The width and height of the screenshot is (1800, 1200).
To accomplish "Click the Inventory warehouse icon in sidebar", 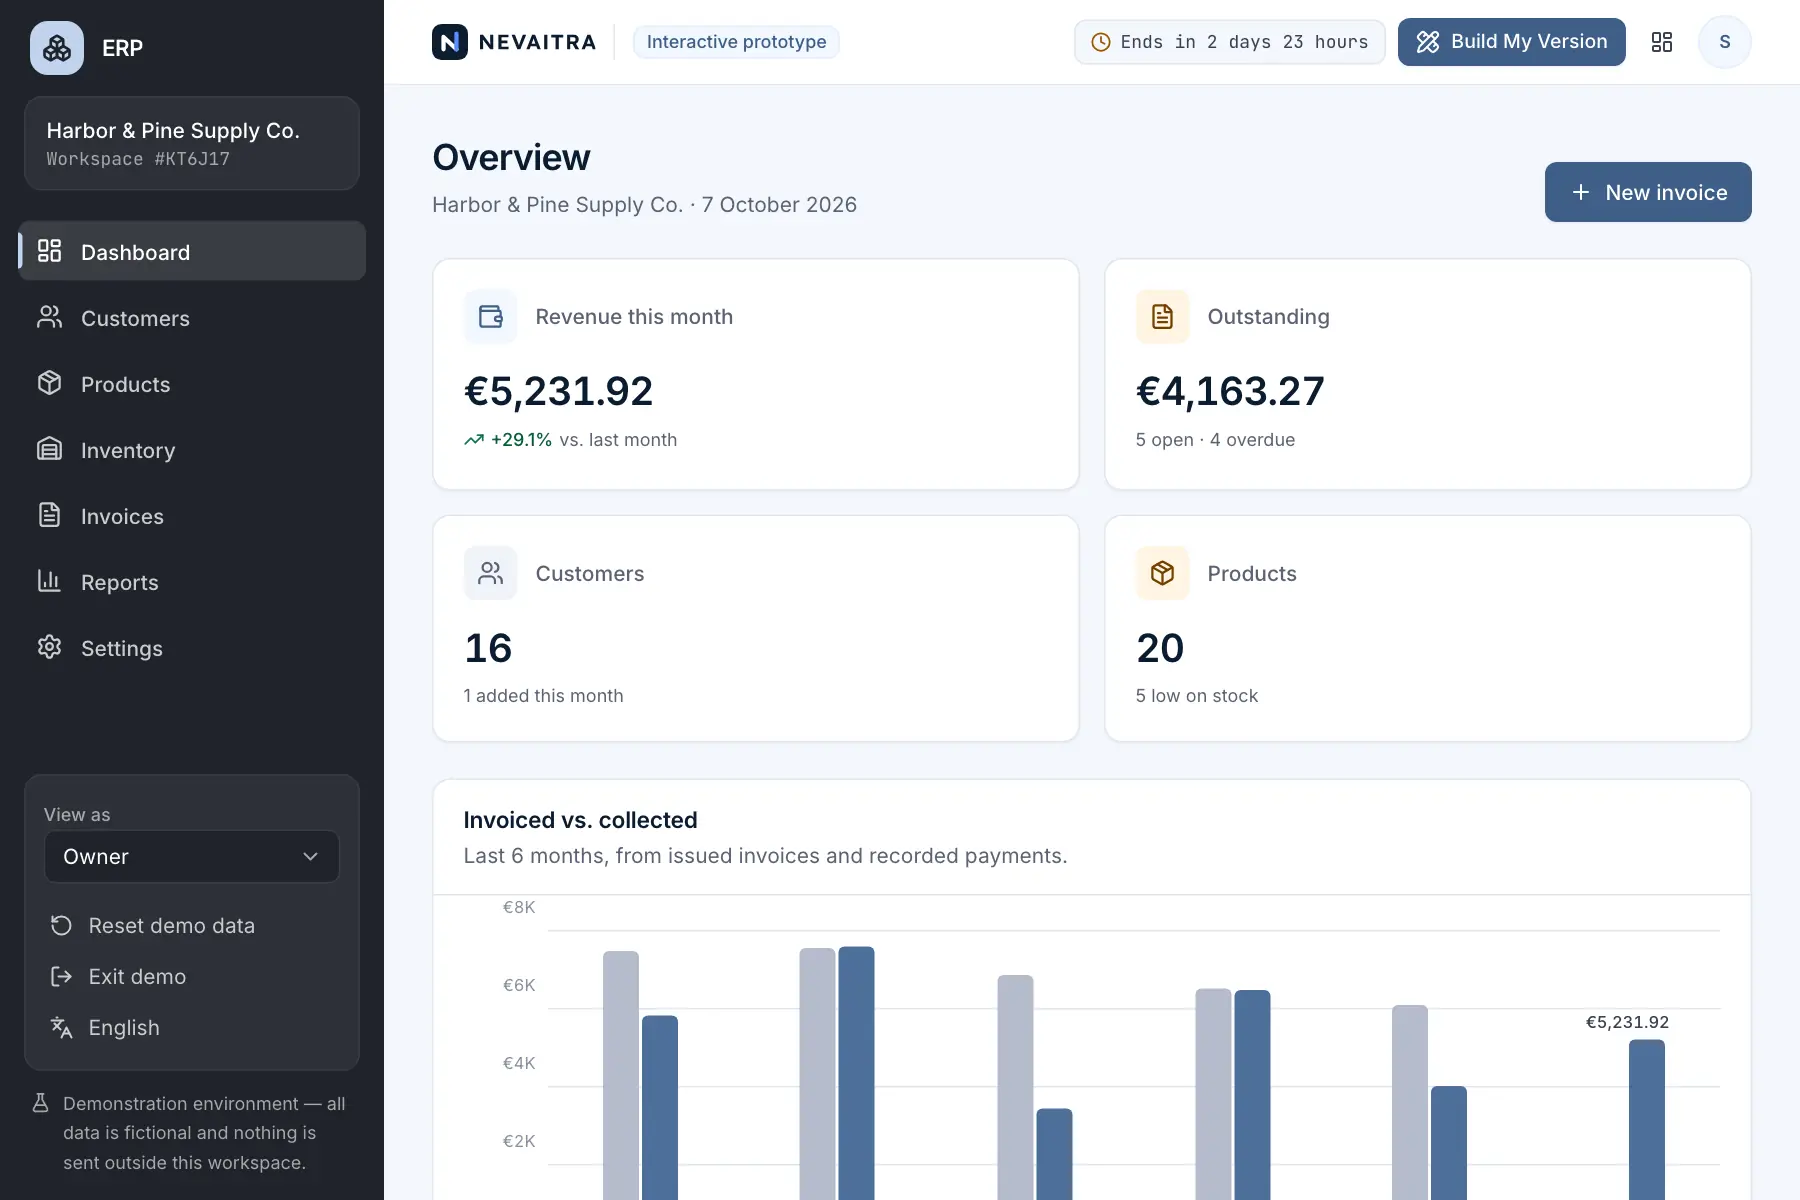I will pos(50,449).
